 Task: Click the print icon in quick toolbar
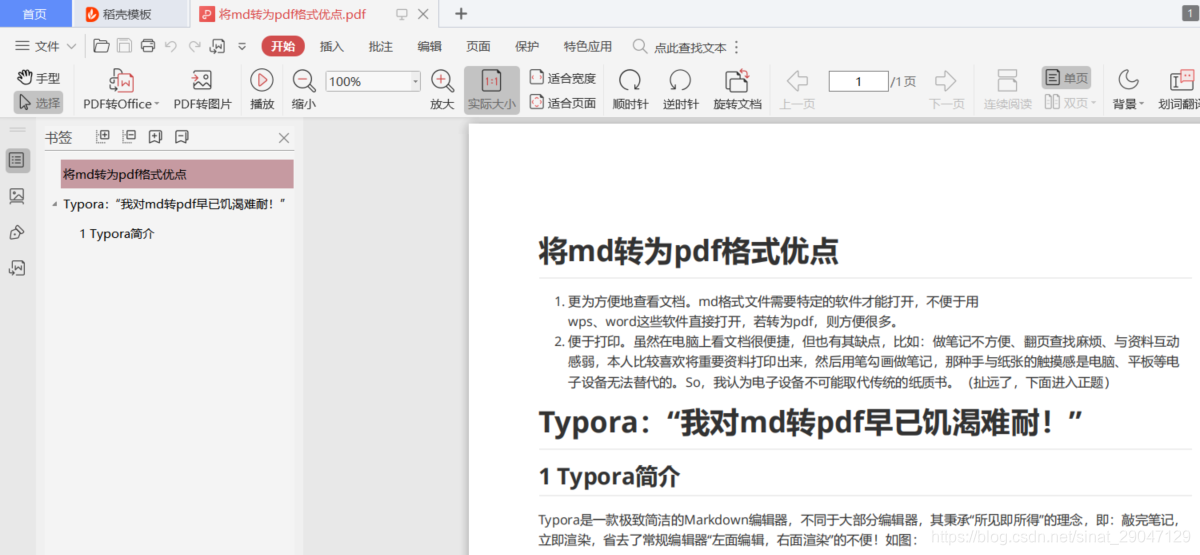coord(148,46)
